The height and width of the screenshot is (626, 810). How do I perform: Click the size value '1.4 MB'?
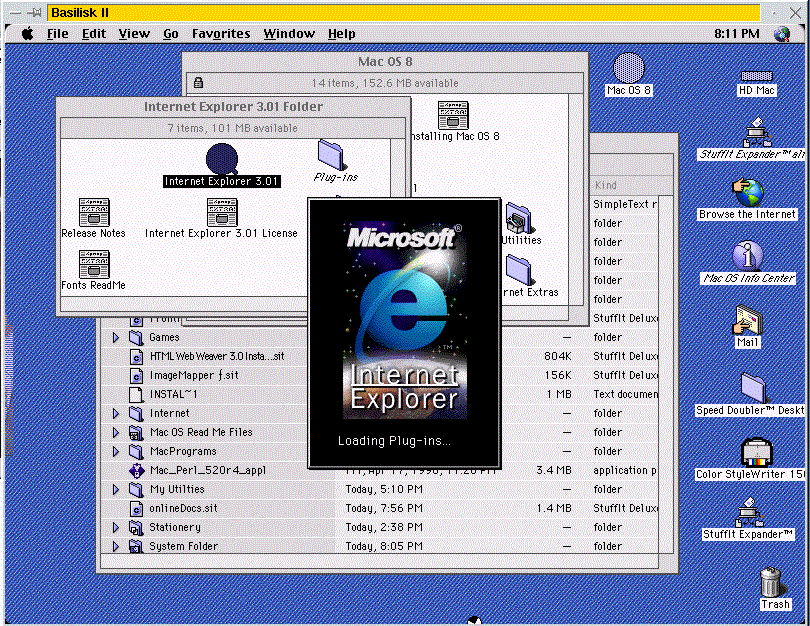[x=554, y=508]
